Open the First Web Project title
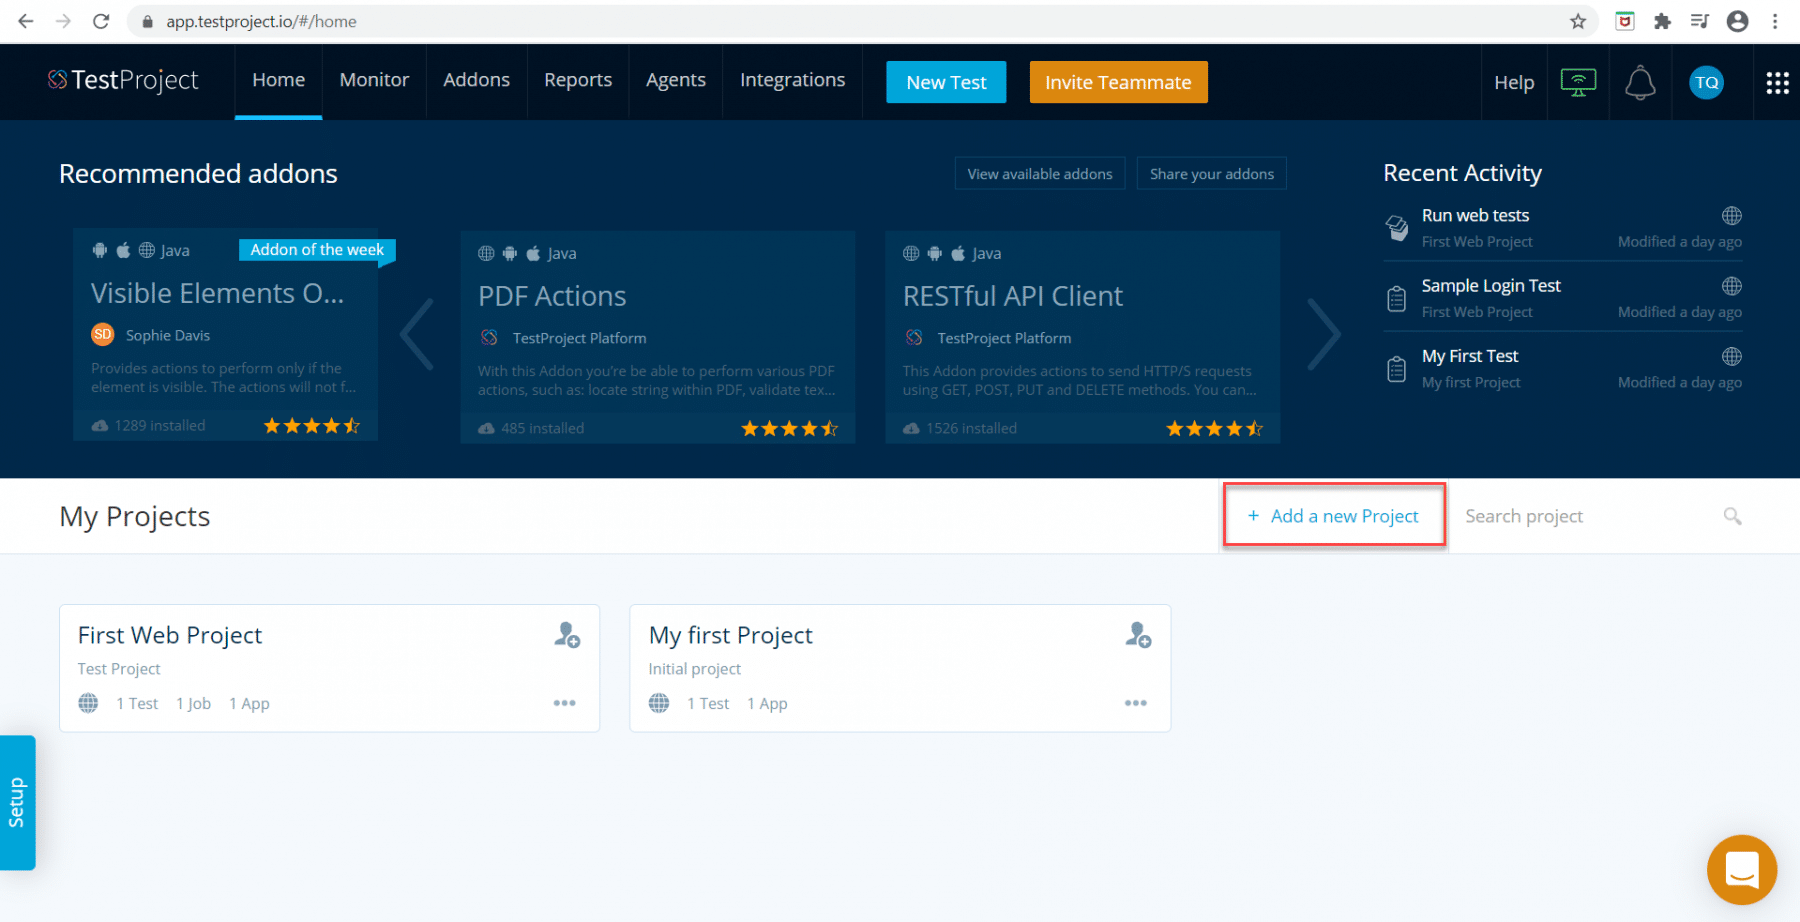 (170, 635)
